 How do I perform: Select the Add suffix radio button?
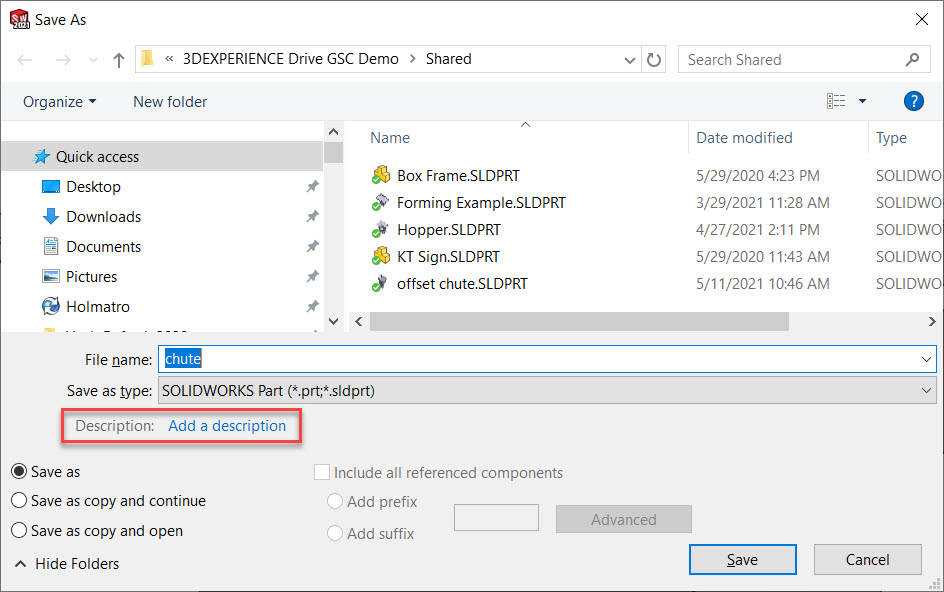click(x=335, y=533)
